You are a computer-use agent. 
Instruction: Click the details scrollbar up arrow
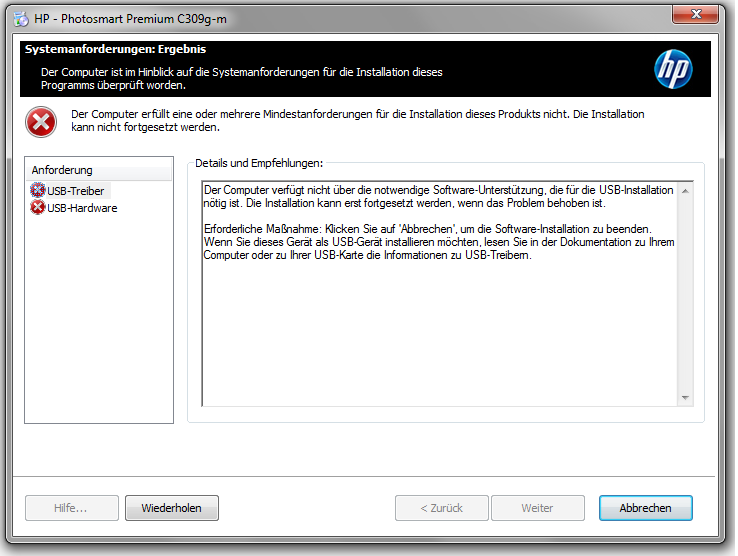point(685,191)
